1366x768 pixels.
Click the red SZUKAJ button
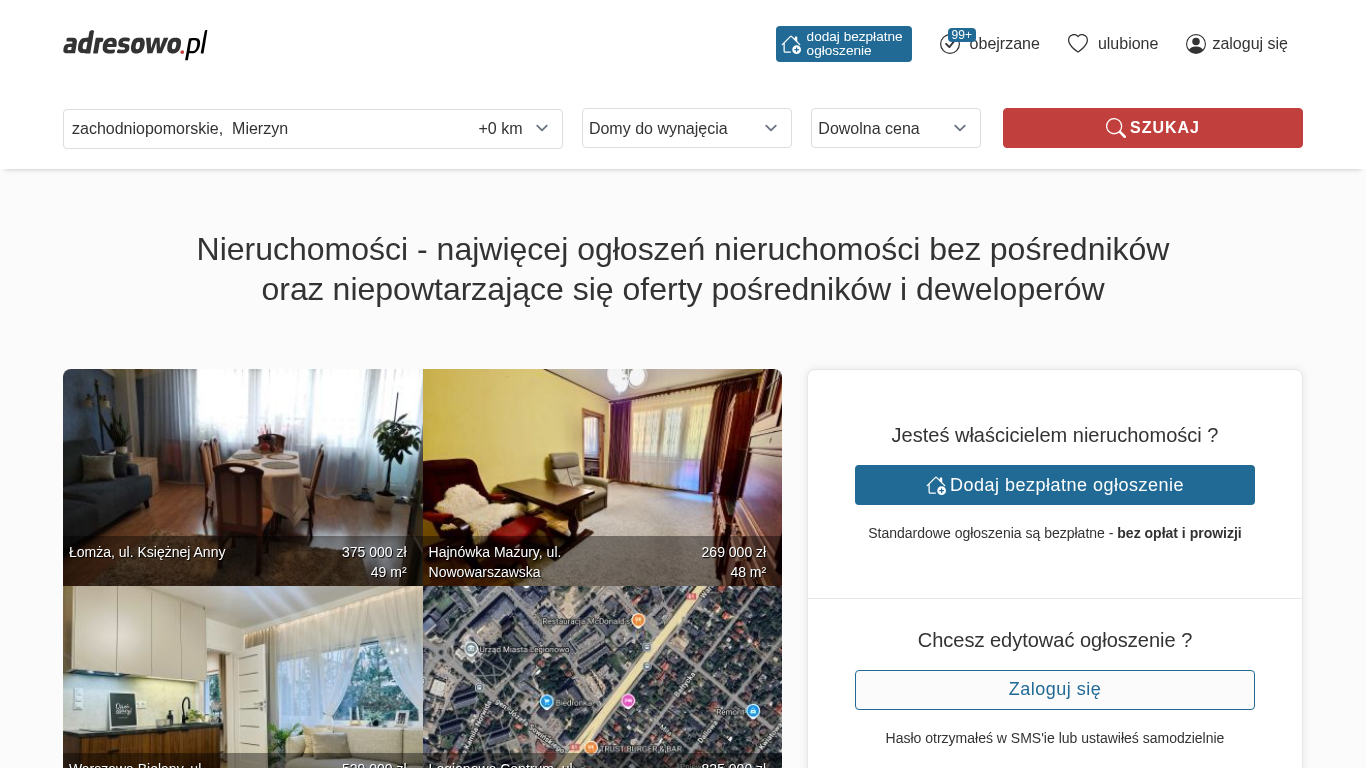[1153, 128]
